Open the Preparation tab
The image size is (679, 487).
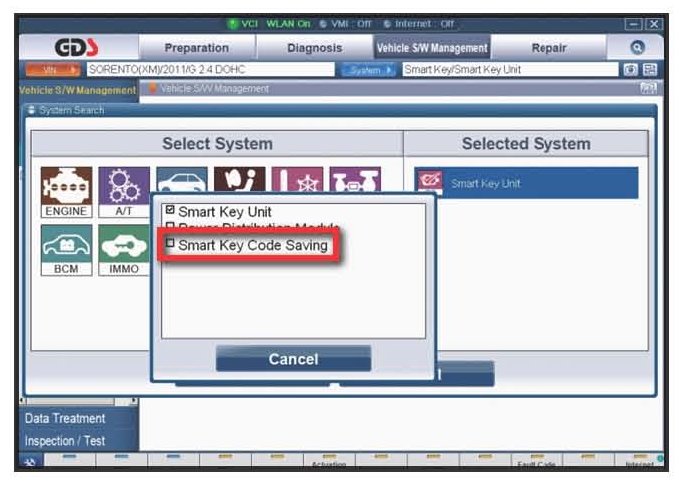point(196,48)
